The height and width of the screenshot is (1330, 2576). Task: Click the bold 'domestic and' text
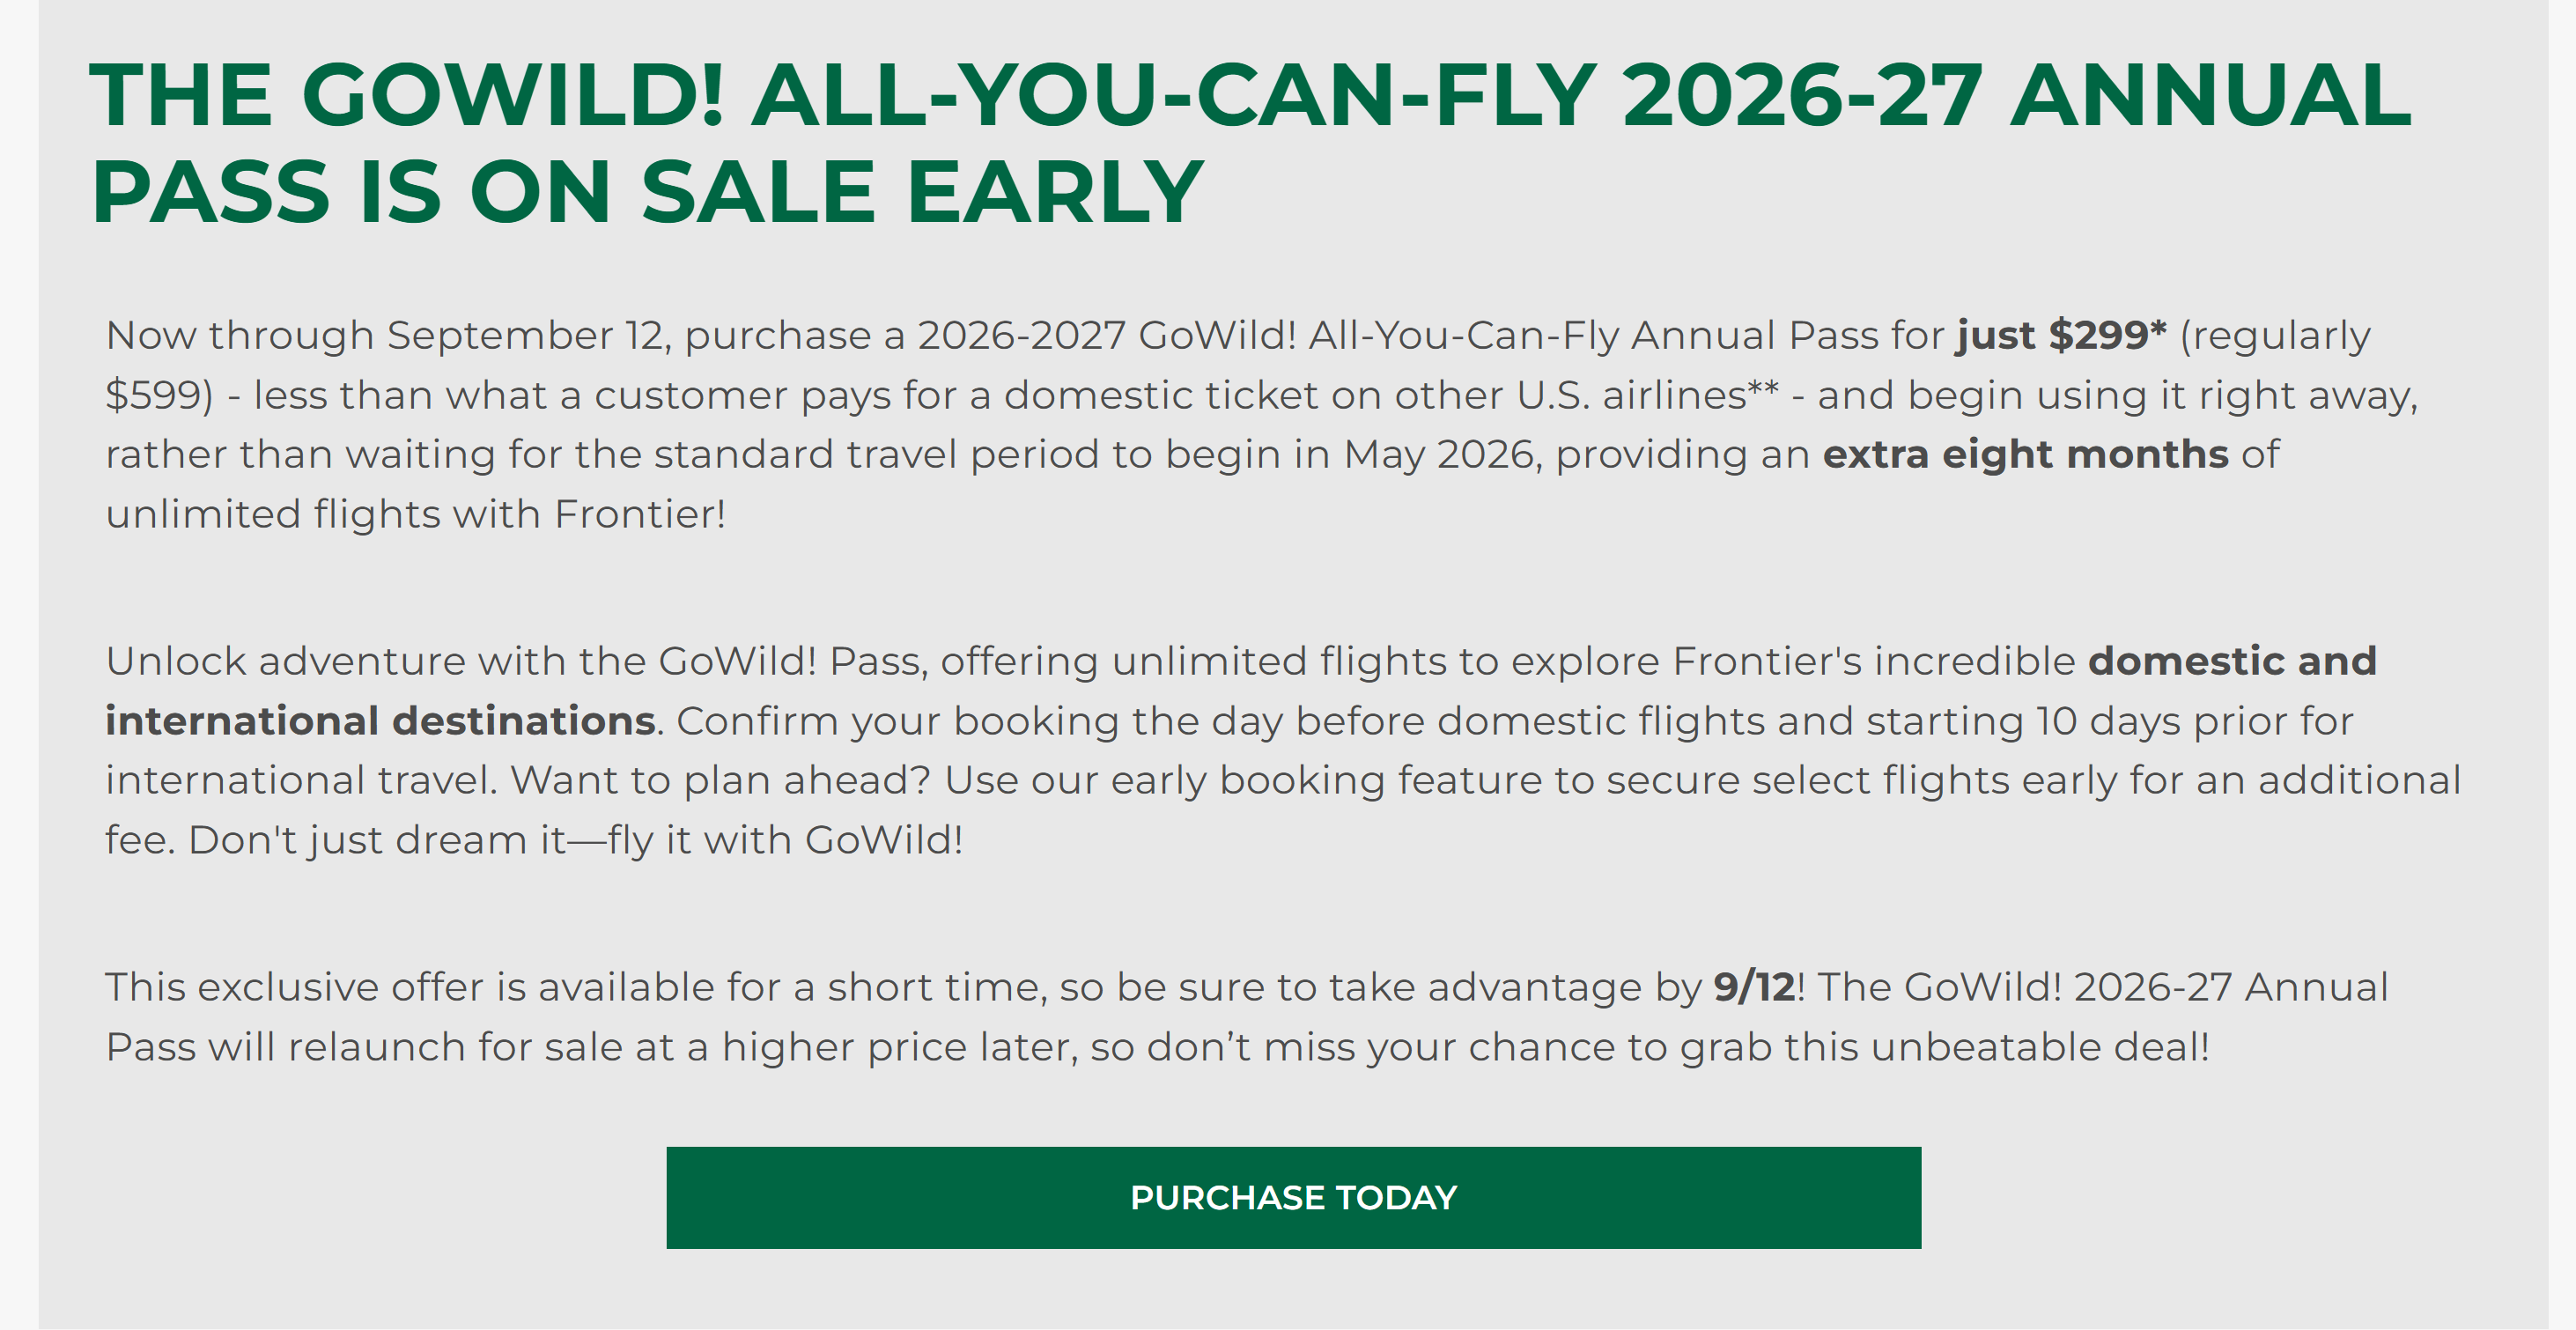coord(2232,661)
